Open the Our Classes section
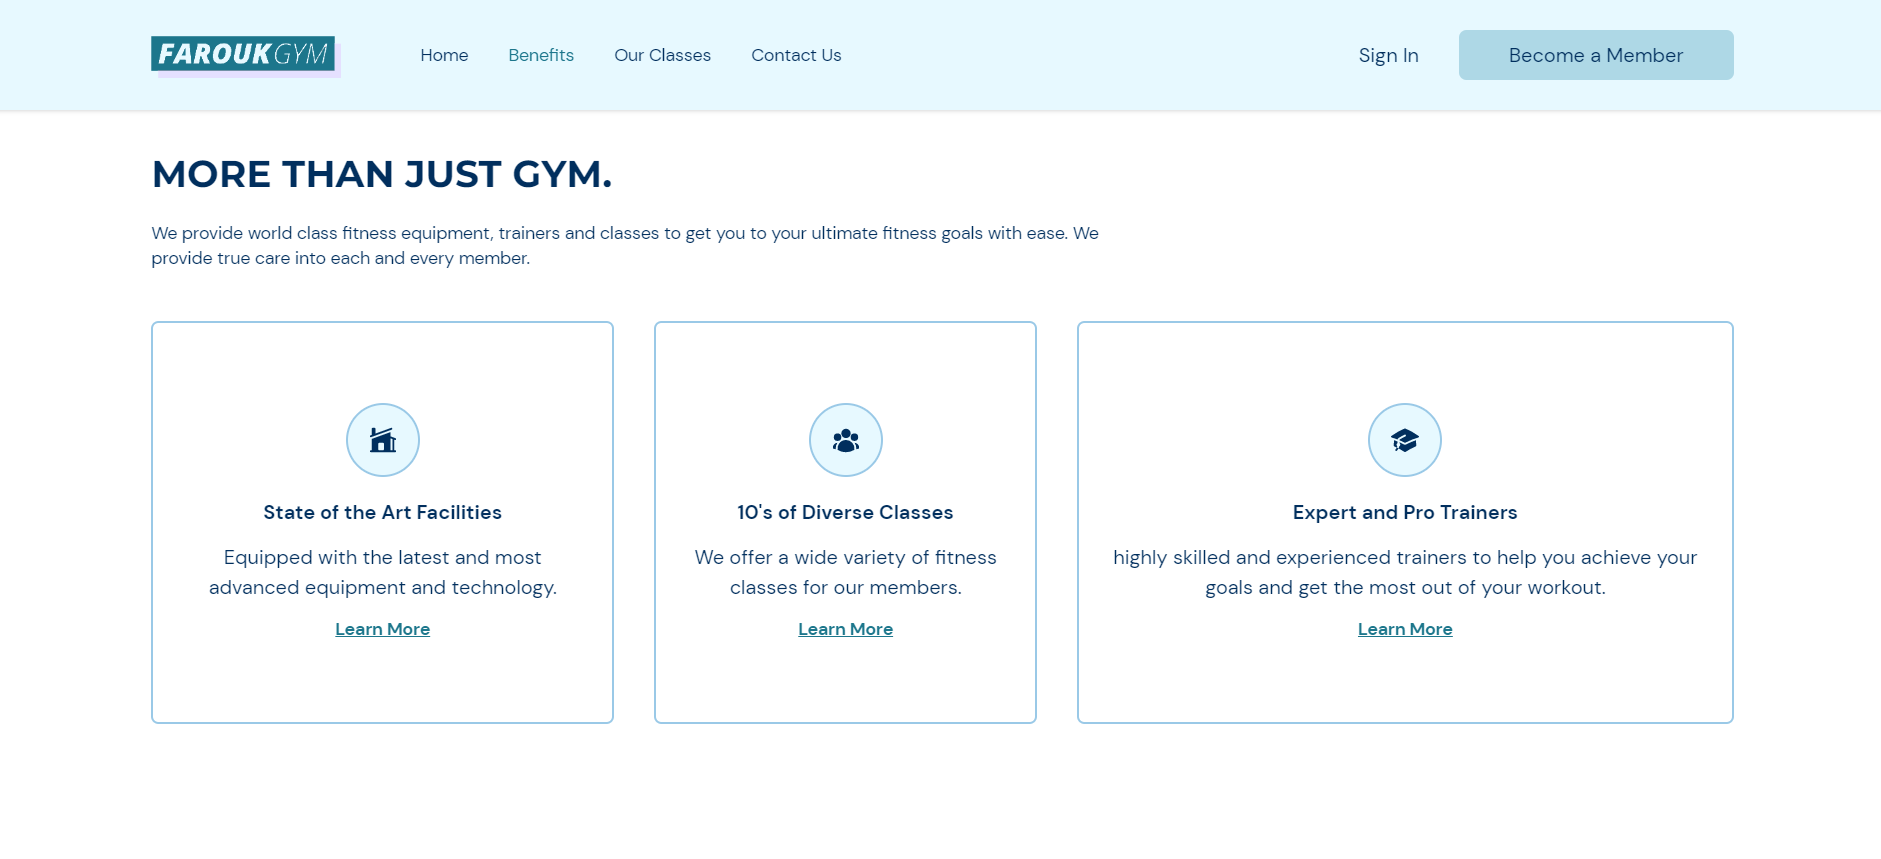The width and height of the screenshot is (1881, 859). coord(662,55)
